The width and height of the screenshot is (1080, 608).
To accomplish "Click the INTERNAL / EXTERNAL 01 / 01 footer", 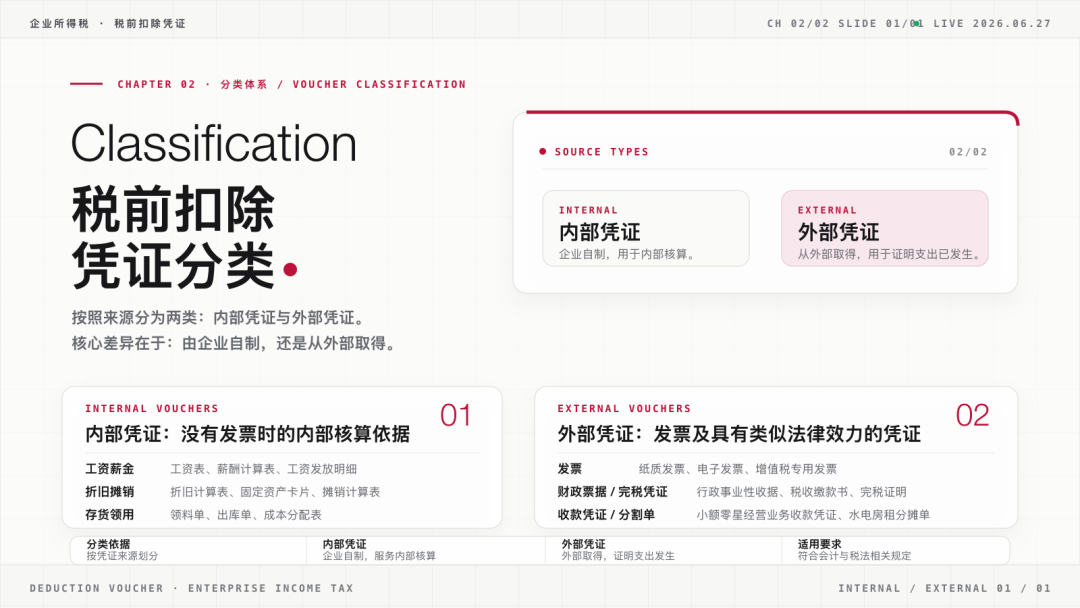I will click(944, 588).
